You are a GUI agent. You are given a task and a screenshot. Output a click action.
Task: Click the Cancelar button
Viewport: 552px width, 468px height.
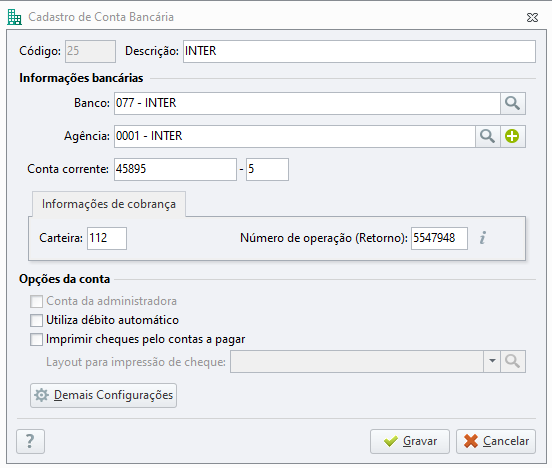tap(496, 441)
